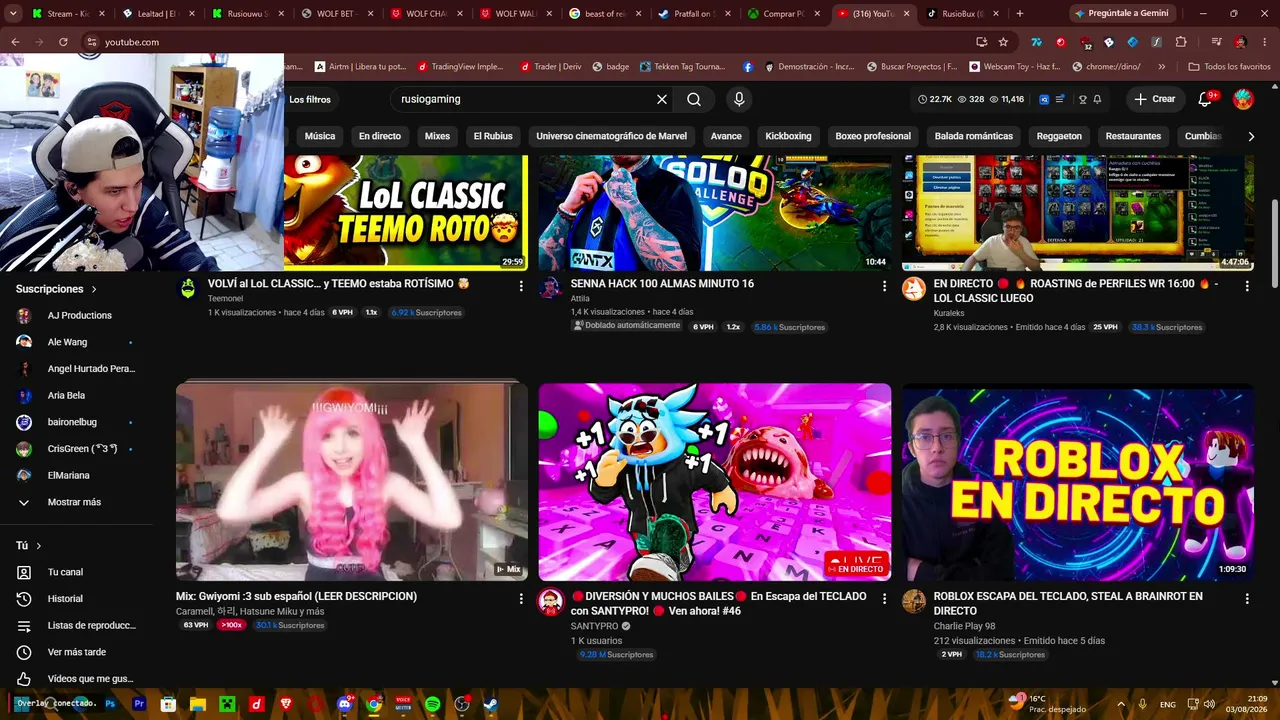Image resolution: width=1280 pixels, height=720 pixels.
Task: Open the Kuraleks channel avatar
Action: click(x=914, y=289)
